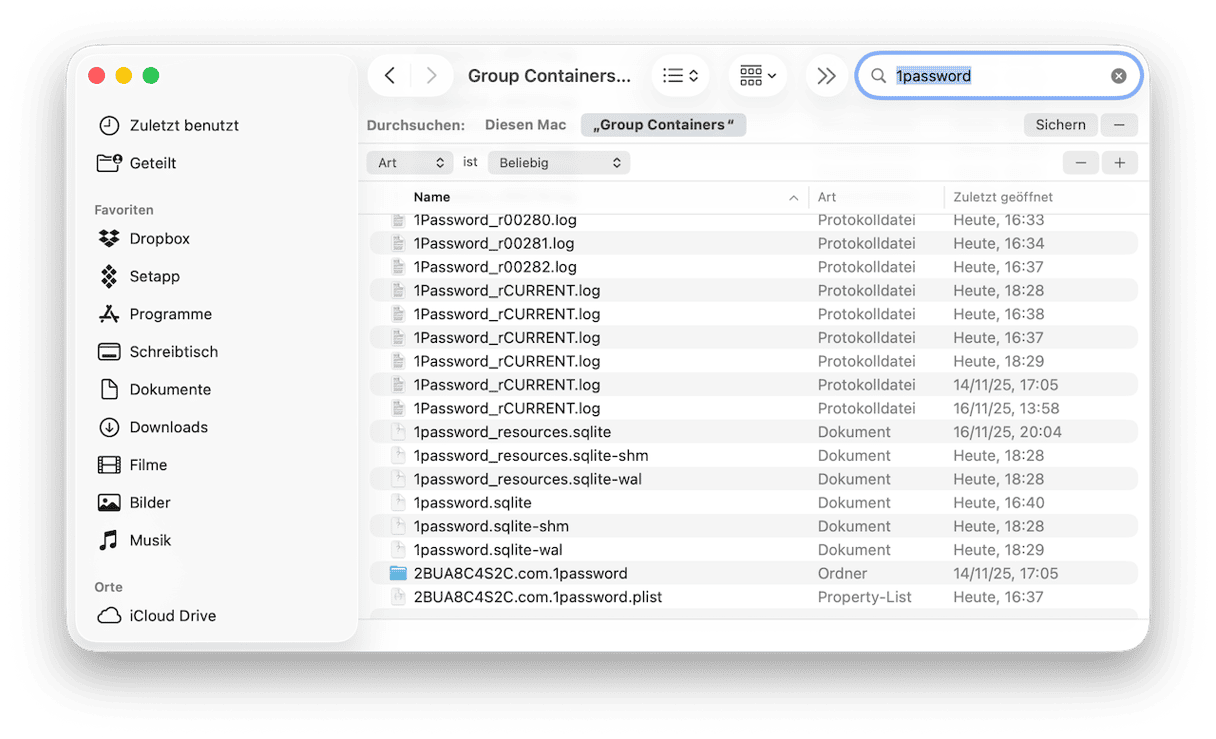Open iCloud Drive location

172,616
